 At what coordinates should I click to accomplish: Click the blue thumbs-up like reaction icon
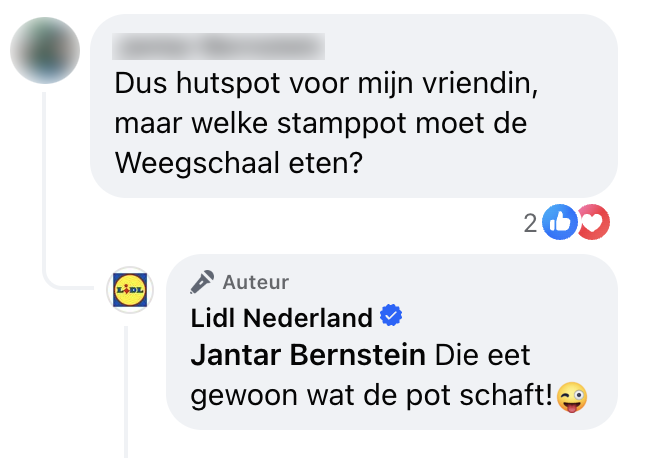point(560,224)
